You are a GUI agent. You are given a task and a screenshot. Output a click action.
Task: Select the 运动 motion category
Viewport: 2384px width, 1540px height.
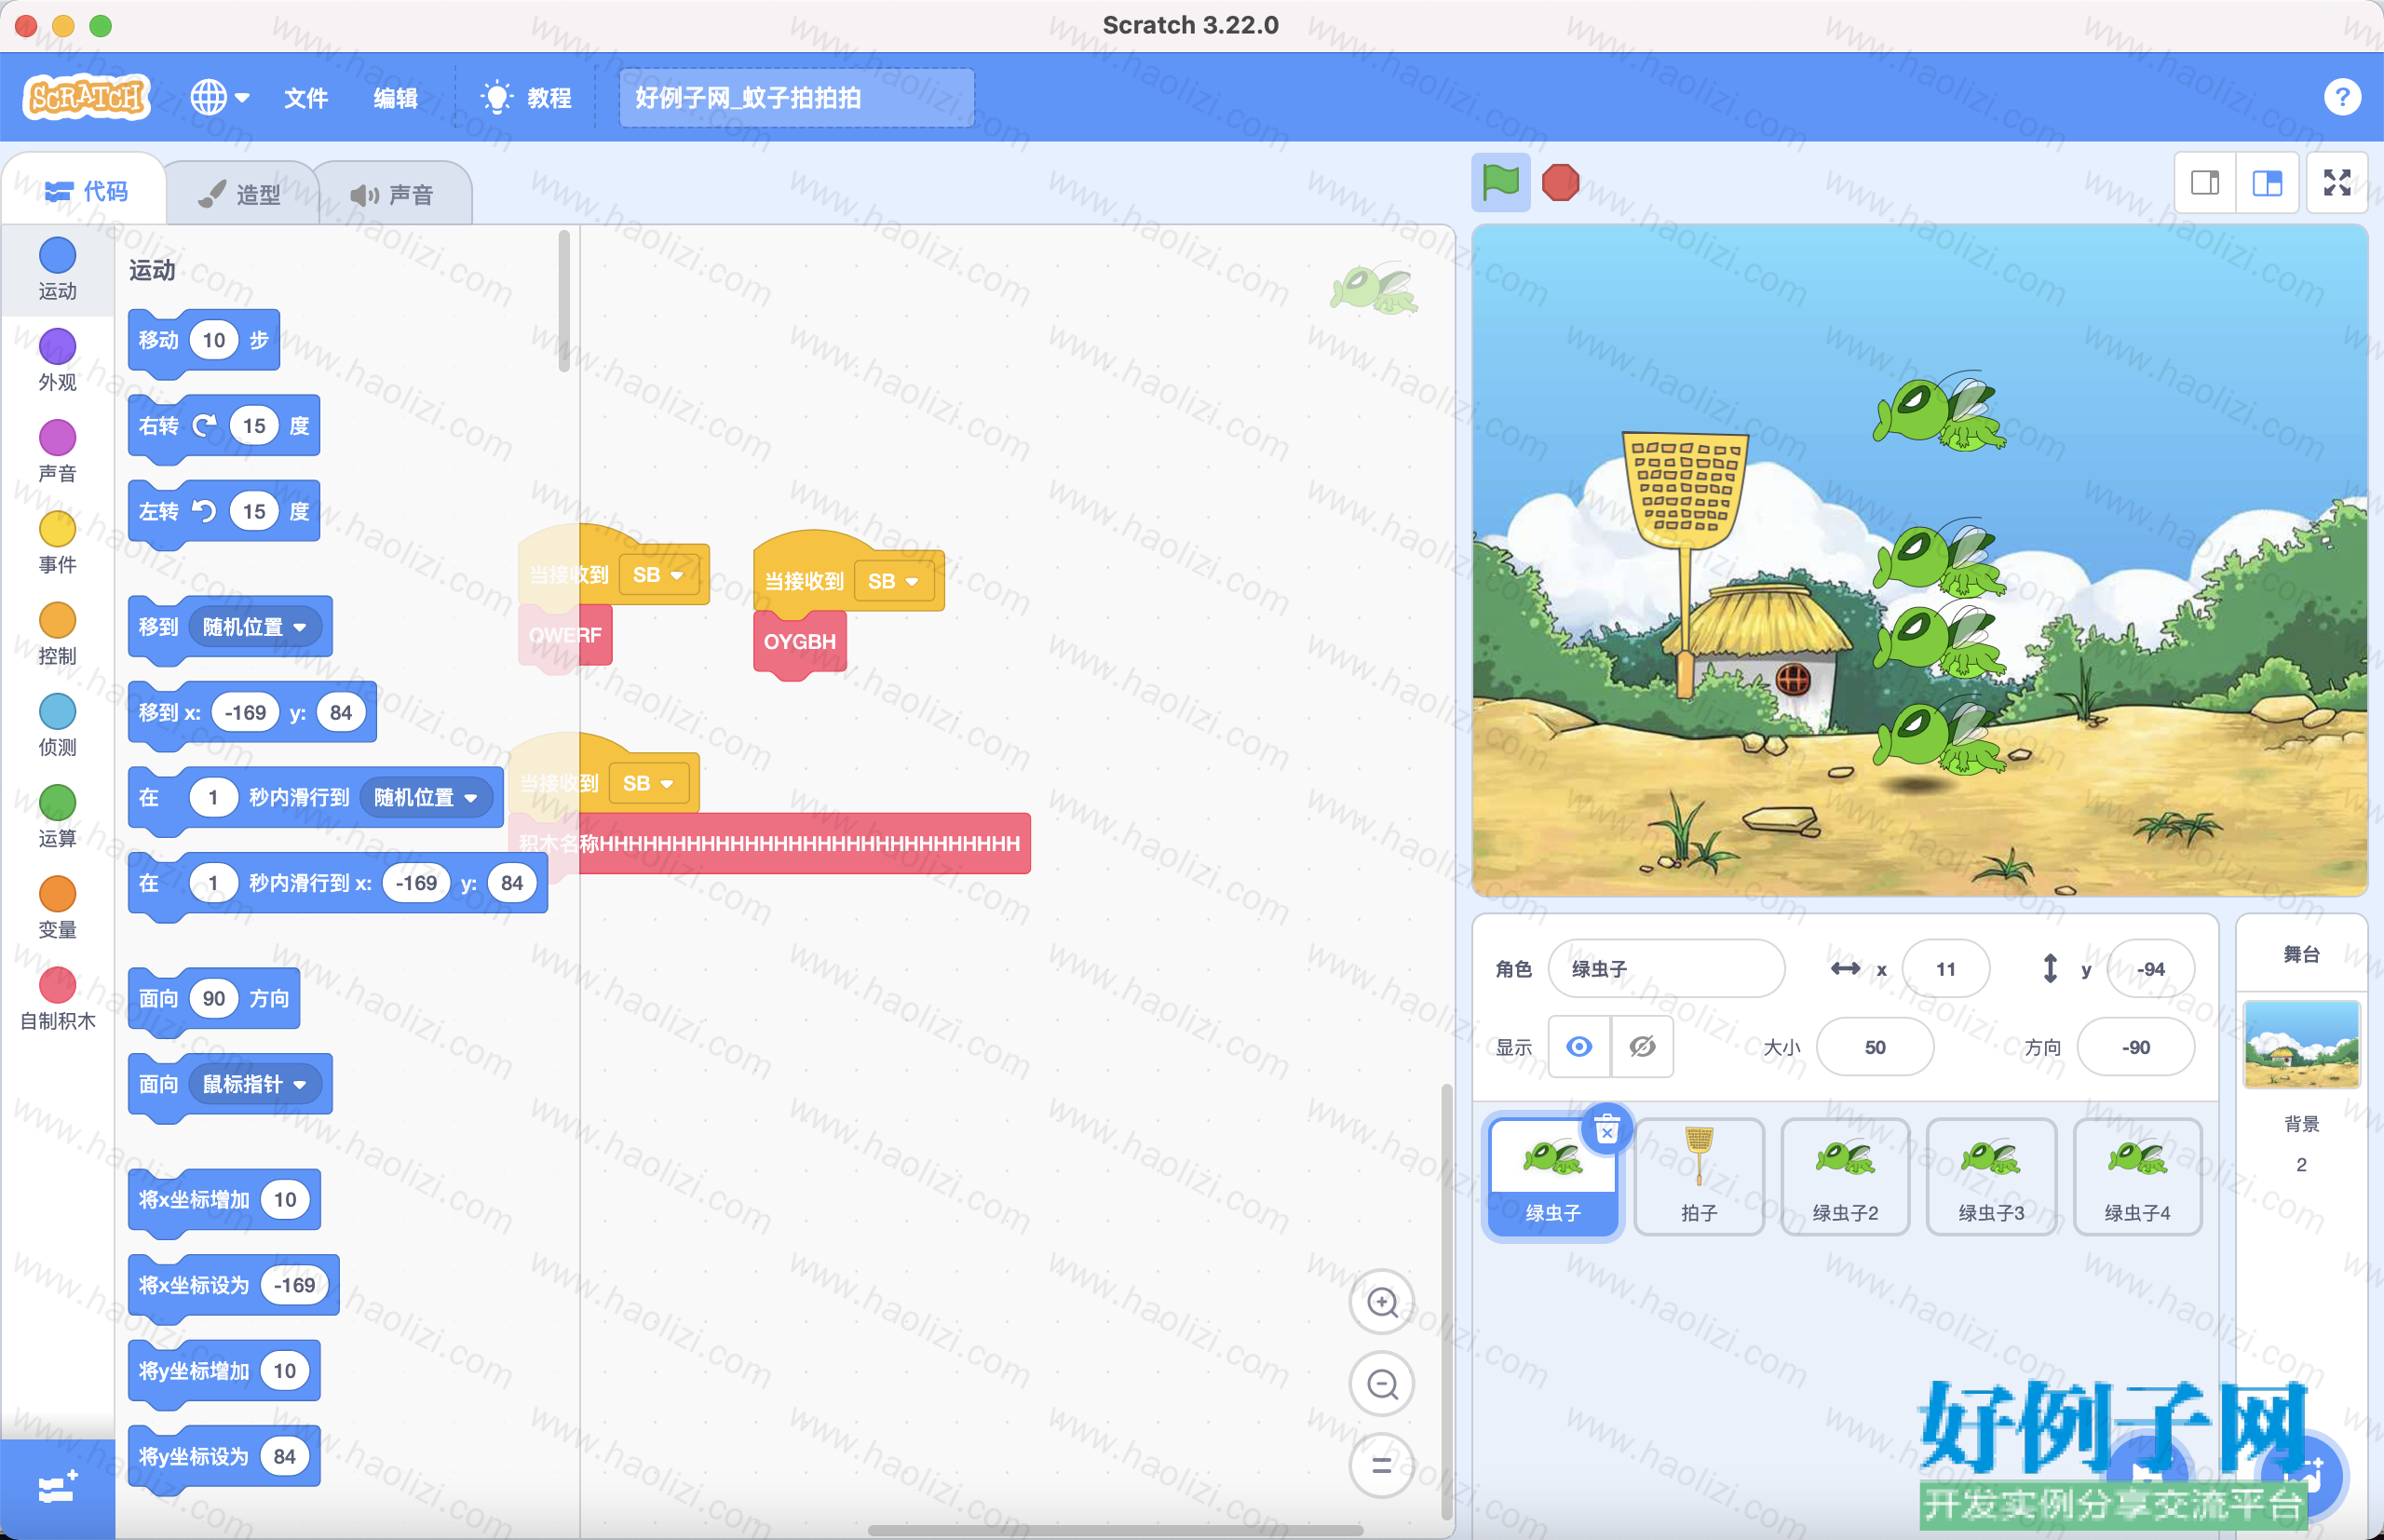pyautogui.click(x=57, y=268)
